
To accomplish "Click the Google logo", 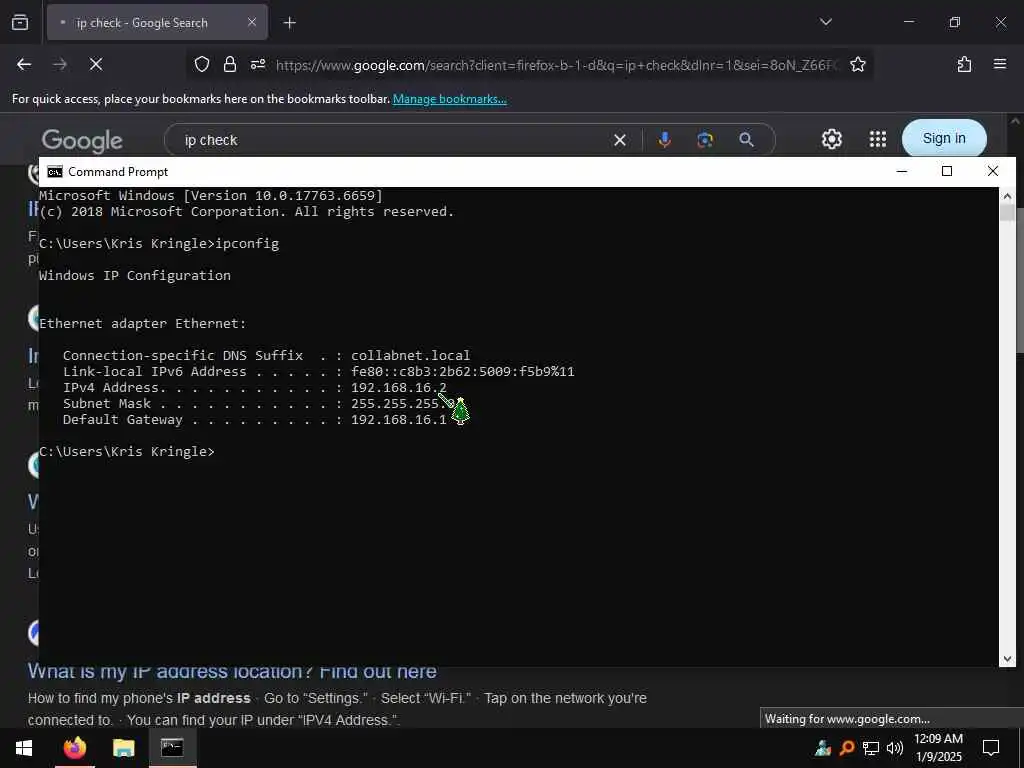I will [x=82, y=140].
